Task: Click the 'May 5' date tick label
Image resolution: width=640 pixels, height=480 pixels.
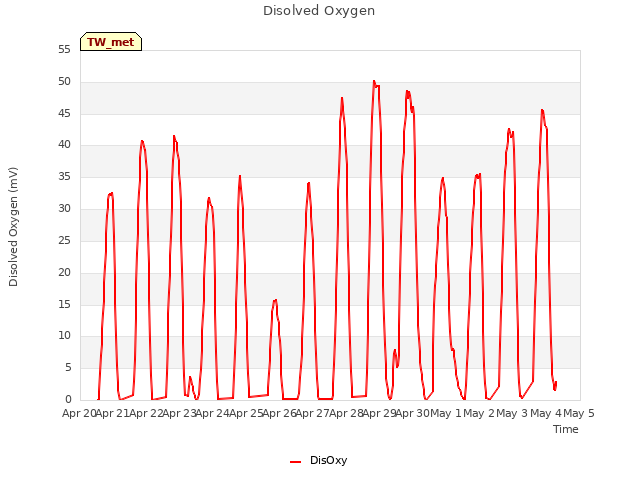Action: pyautogui.click(x=579, y=413)
